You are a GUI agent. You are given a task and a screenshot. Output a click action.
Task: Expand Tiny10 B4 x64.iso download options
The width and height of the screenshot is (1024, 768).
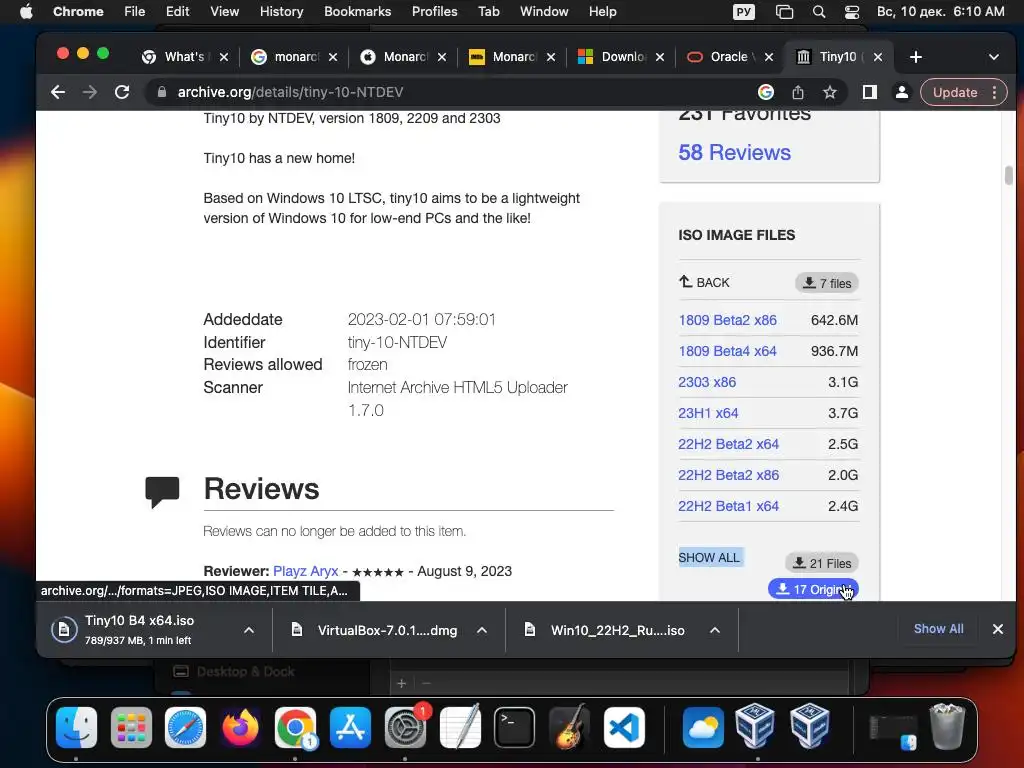tap(249, 630)
